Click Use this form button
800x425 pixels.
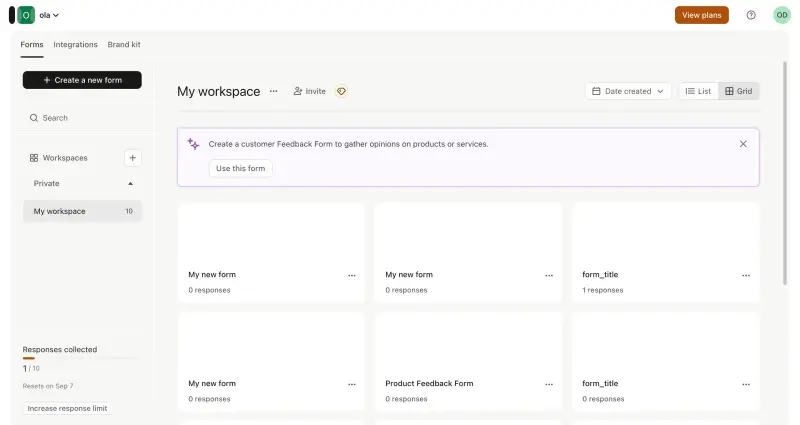click(240, 168)
